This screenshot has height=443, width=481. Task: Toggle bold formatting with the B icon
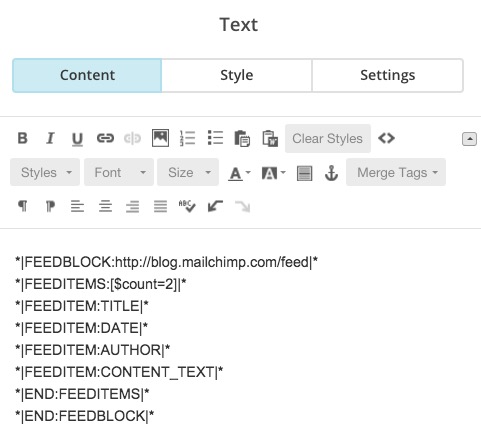tap(22, 138)
